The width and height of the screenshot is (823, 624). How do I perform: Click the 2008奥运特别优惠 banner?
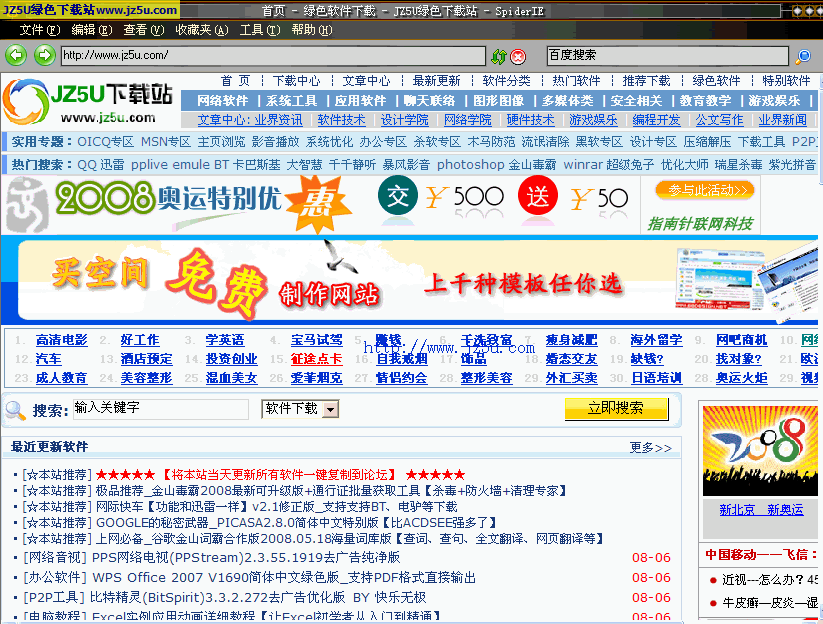tap(320, 204)
